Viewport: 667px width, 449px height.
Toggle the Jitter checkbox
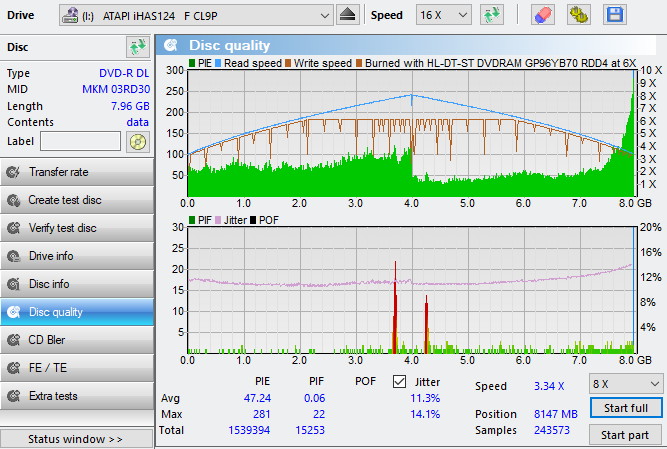click(x=400, y=382)
